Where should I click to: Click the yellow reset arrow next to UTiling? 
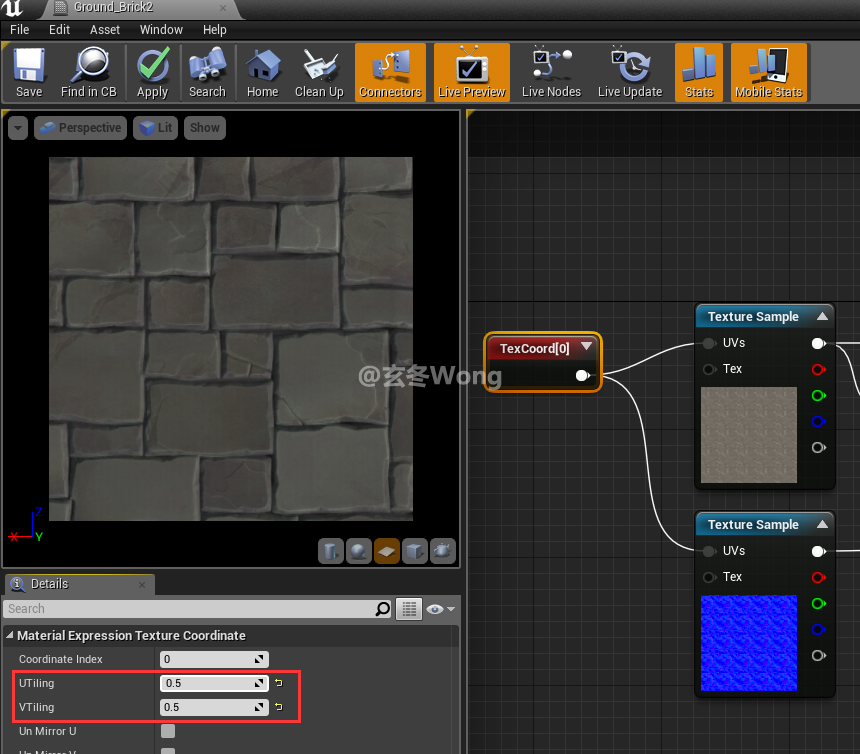click(x=277, y=683)
